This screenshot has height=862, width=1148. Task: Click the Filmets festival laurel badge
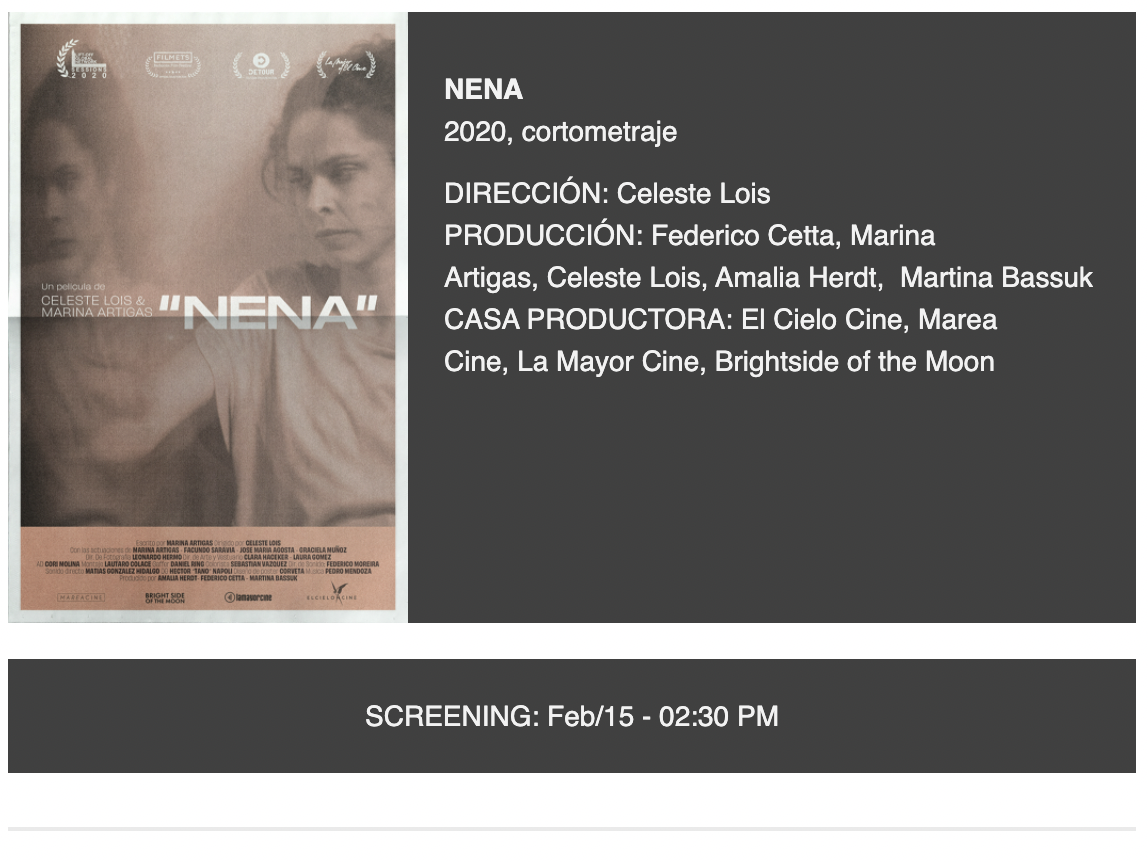[173, 64]
